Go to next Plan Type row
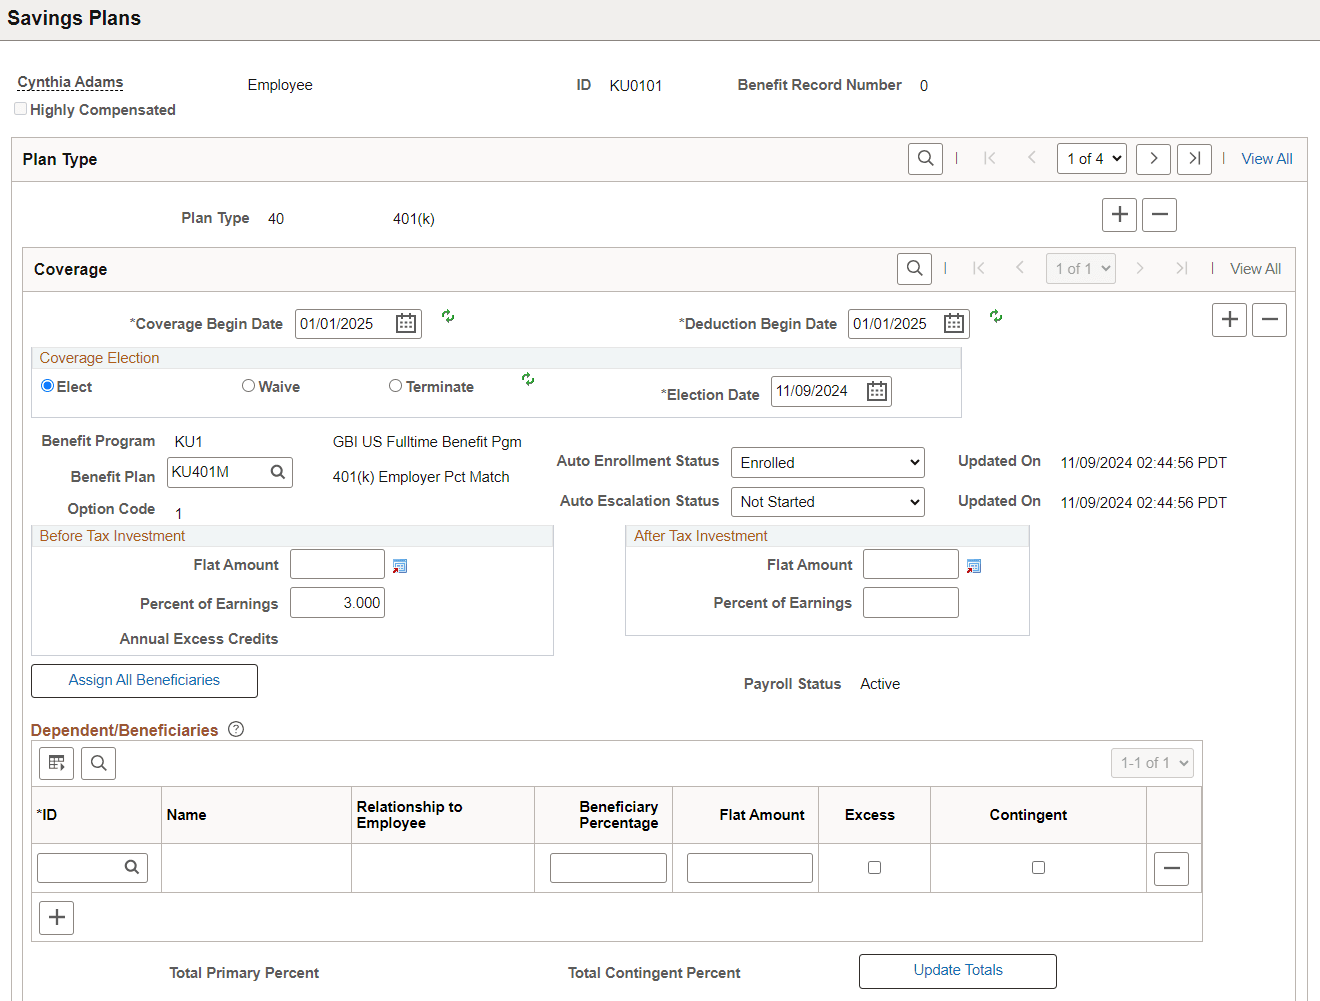 tap(1154, 158)
